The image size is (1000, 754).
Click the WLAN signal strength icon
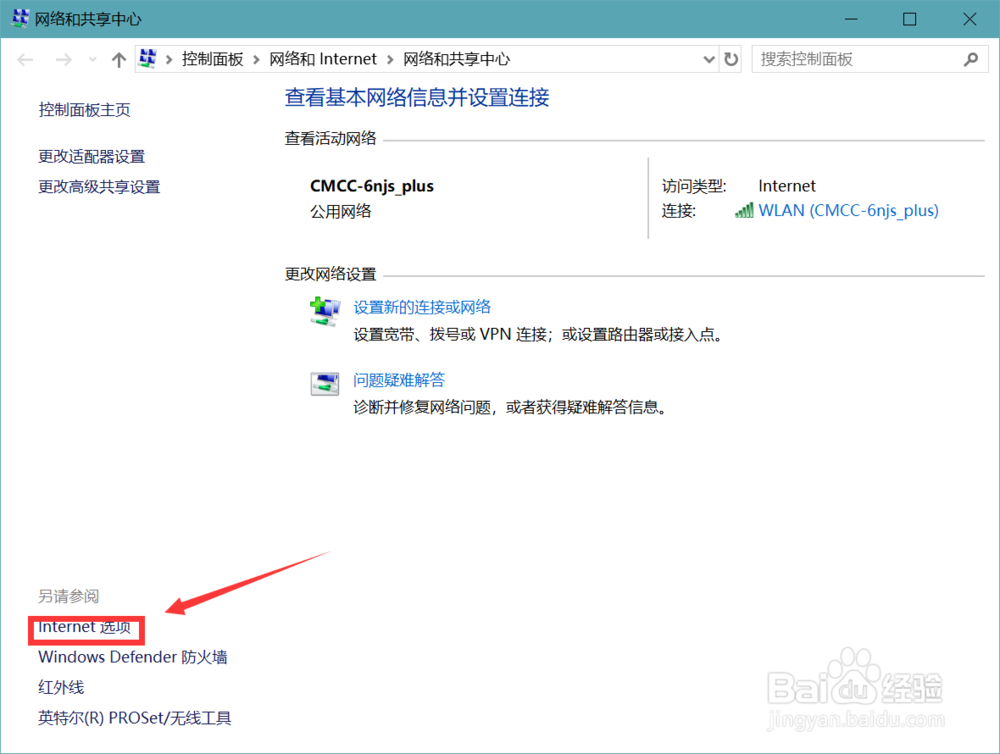[744, 211]
